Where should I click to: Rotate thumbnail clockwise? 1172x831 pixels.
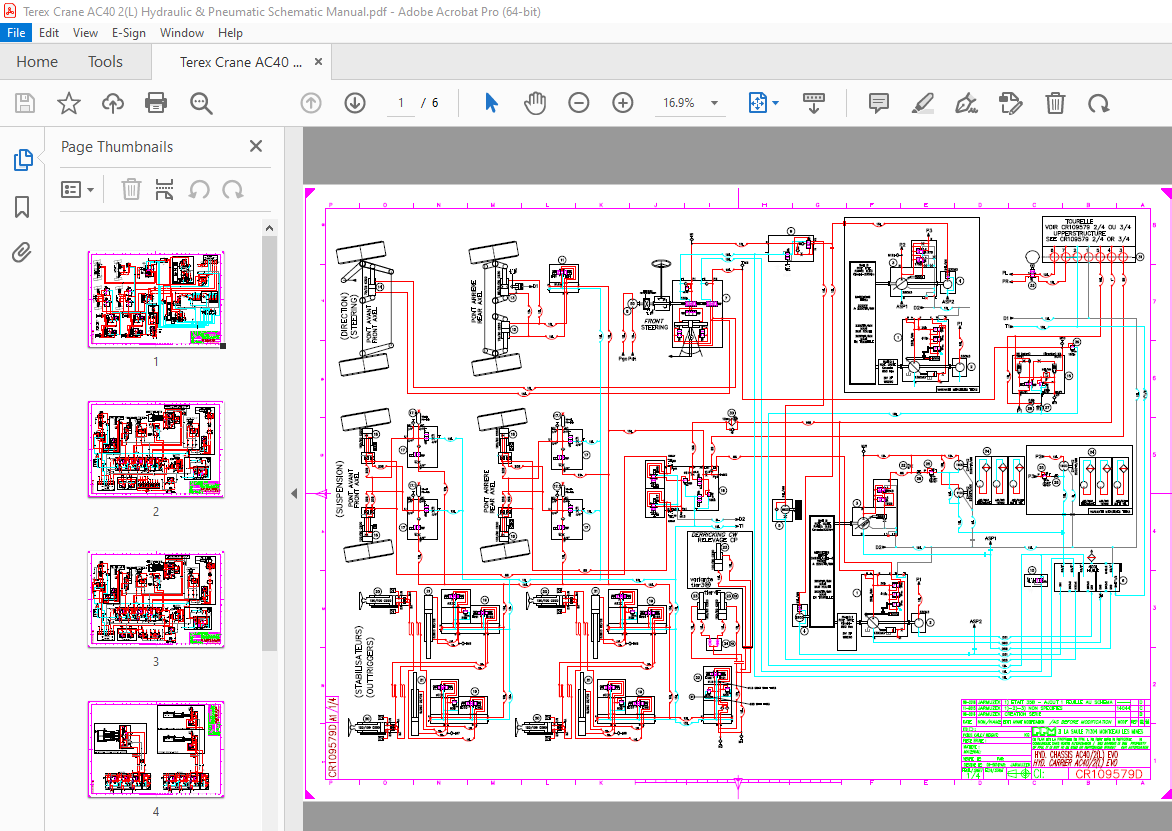tap(232, 190)
